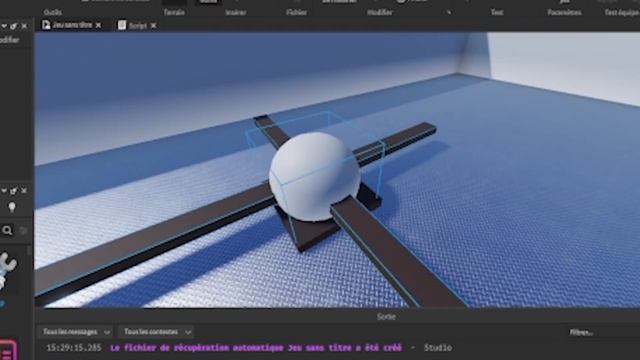Screen dimensions: 640x360
Task: Expand the lower left panel options chevron
Action: [4, 191]
